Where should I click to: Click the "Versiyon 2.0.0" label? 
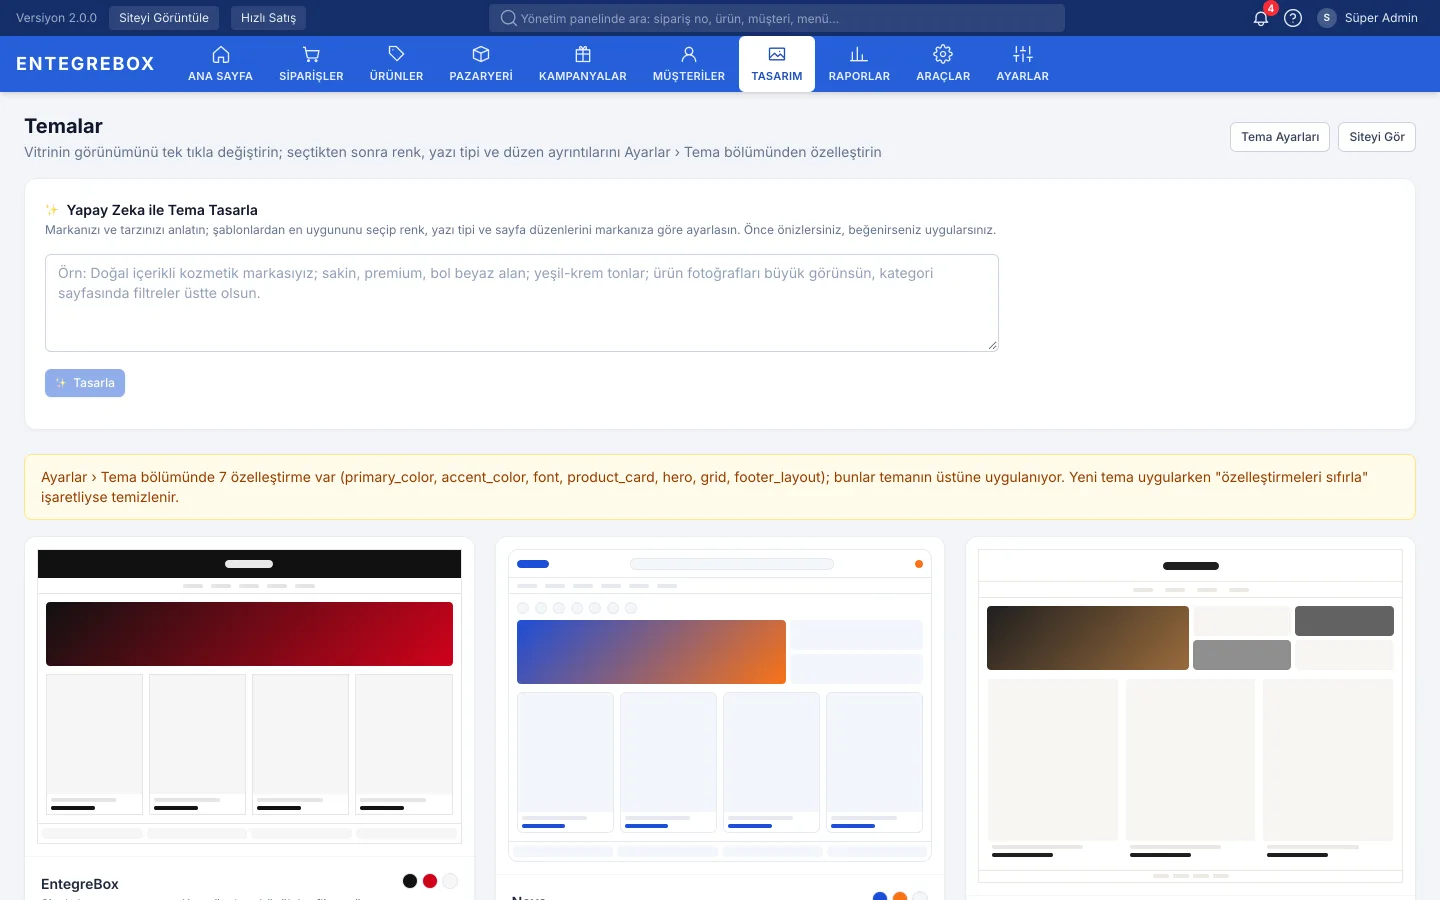click(56, 18)
